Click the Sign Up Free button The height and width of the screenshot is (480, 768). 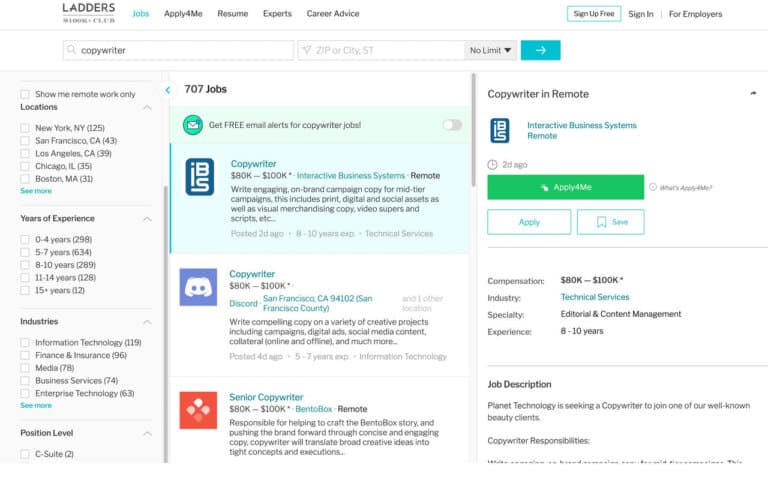594,14
